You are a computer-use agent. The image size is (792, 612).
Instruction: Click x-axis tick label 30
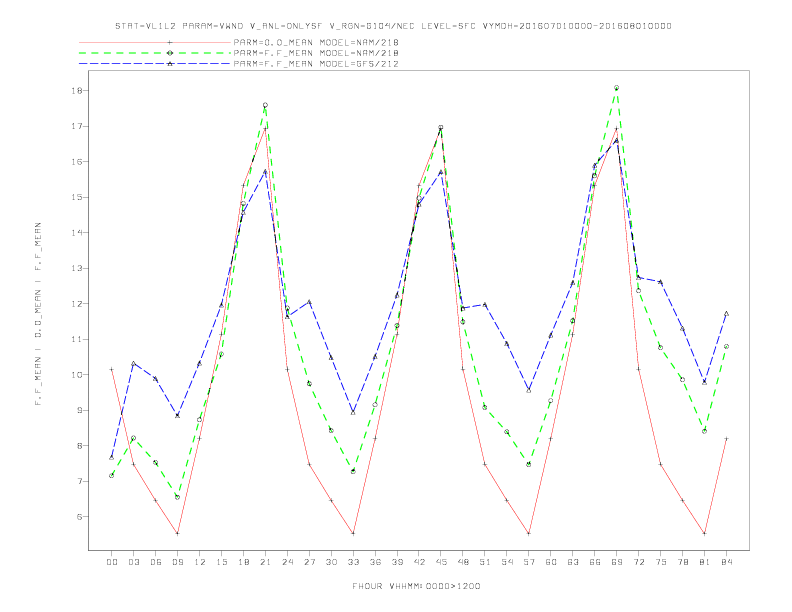point(331,562)
